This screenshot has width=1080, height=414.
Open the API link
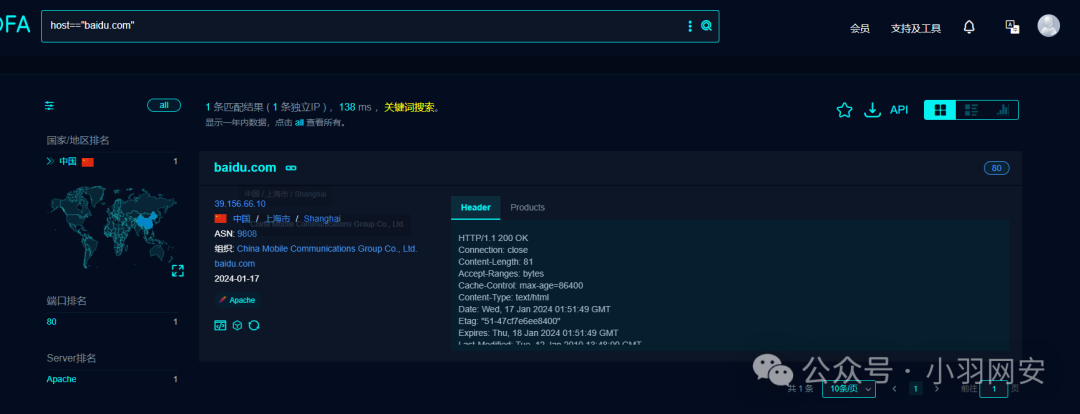(899, 110)
